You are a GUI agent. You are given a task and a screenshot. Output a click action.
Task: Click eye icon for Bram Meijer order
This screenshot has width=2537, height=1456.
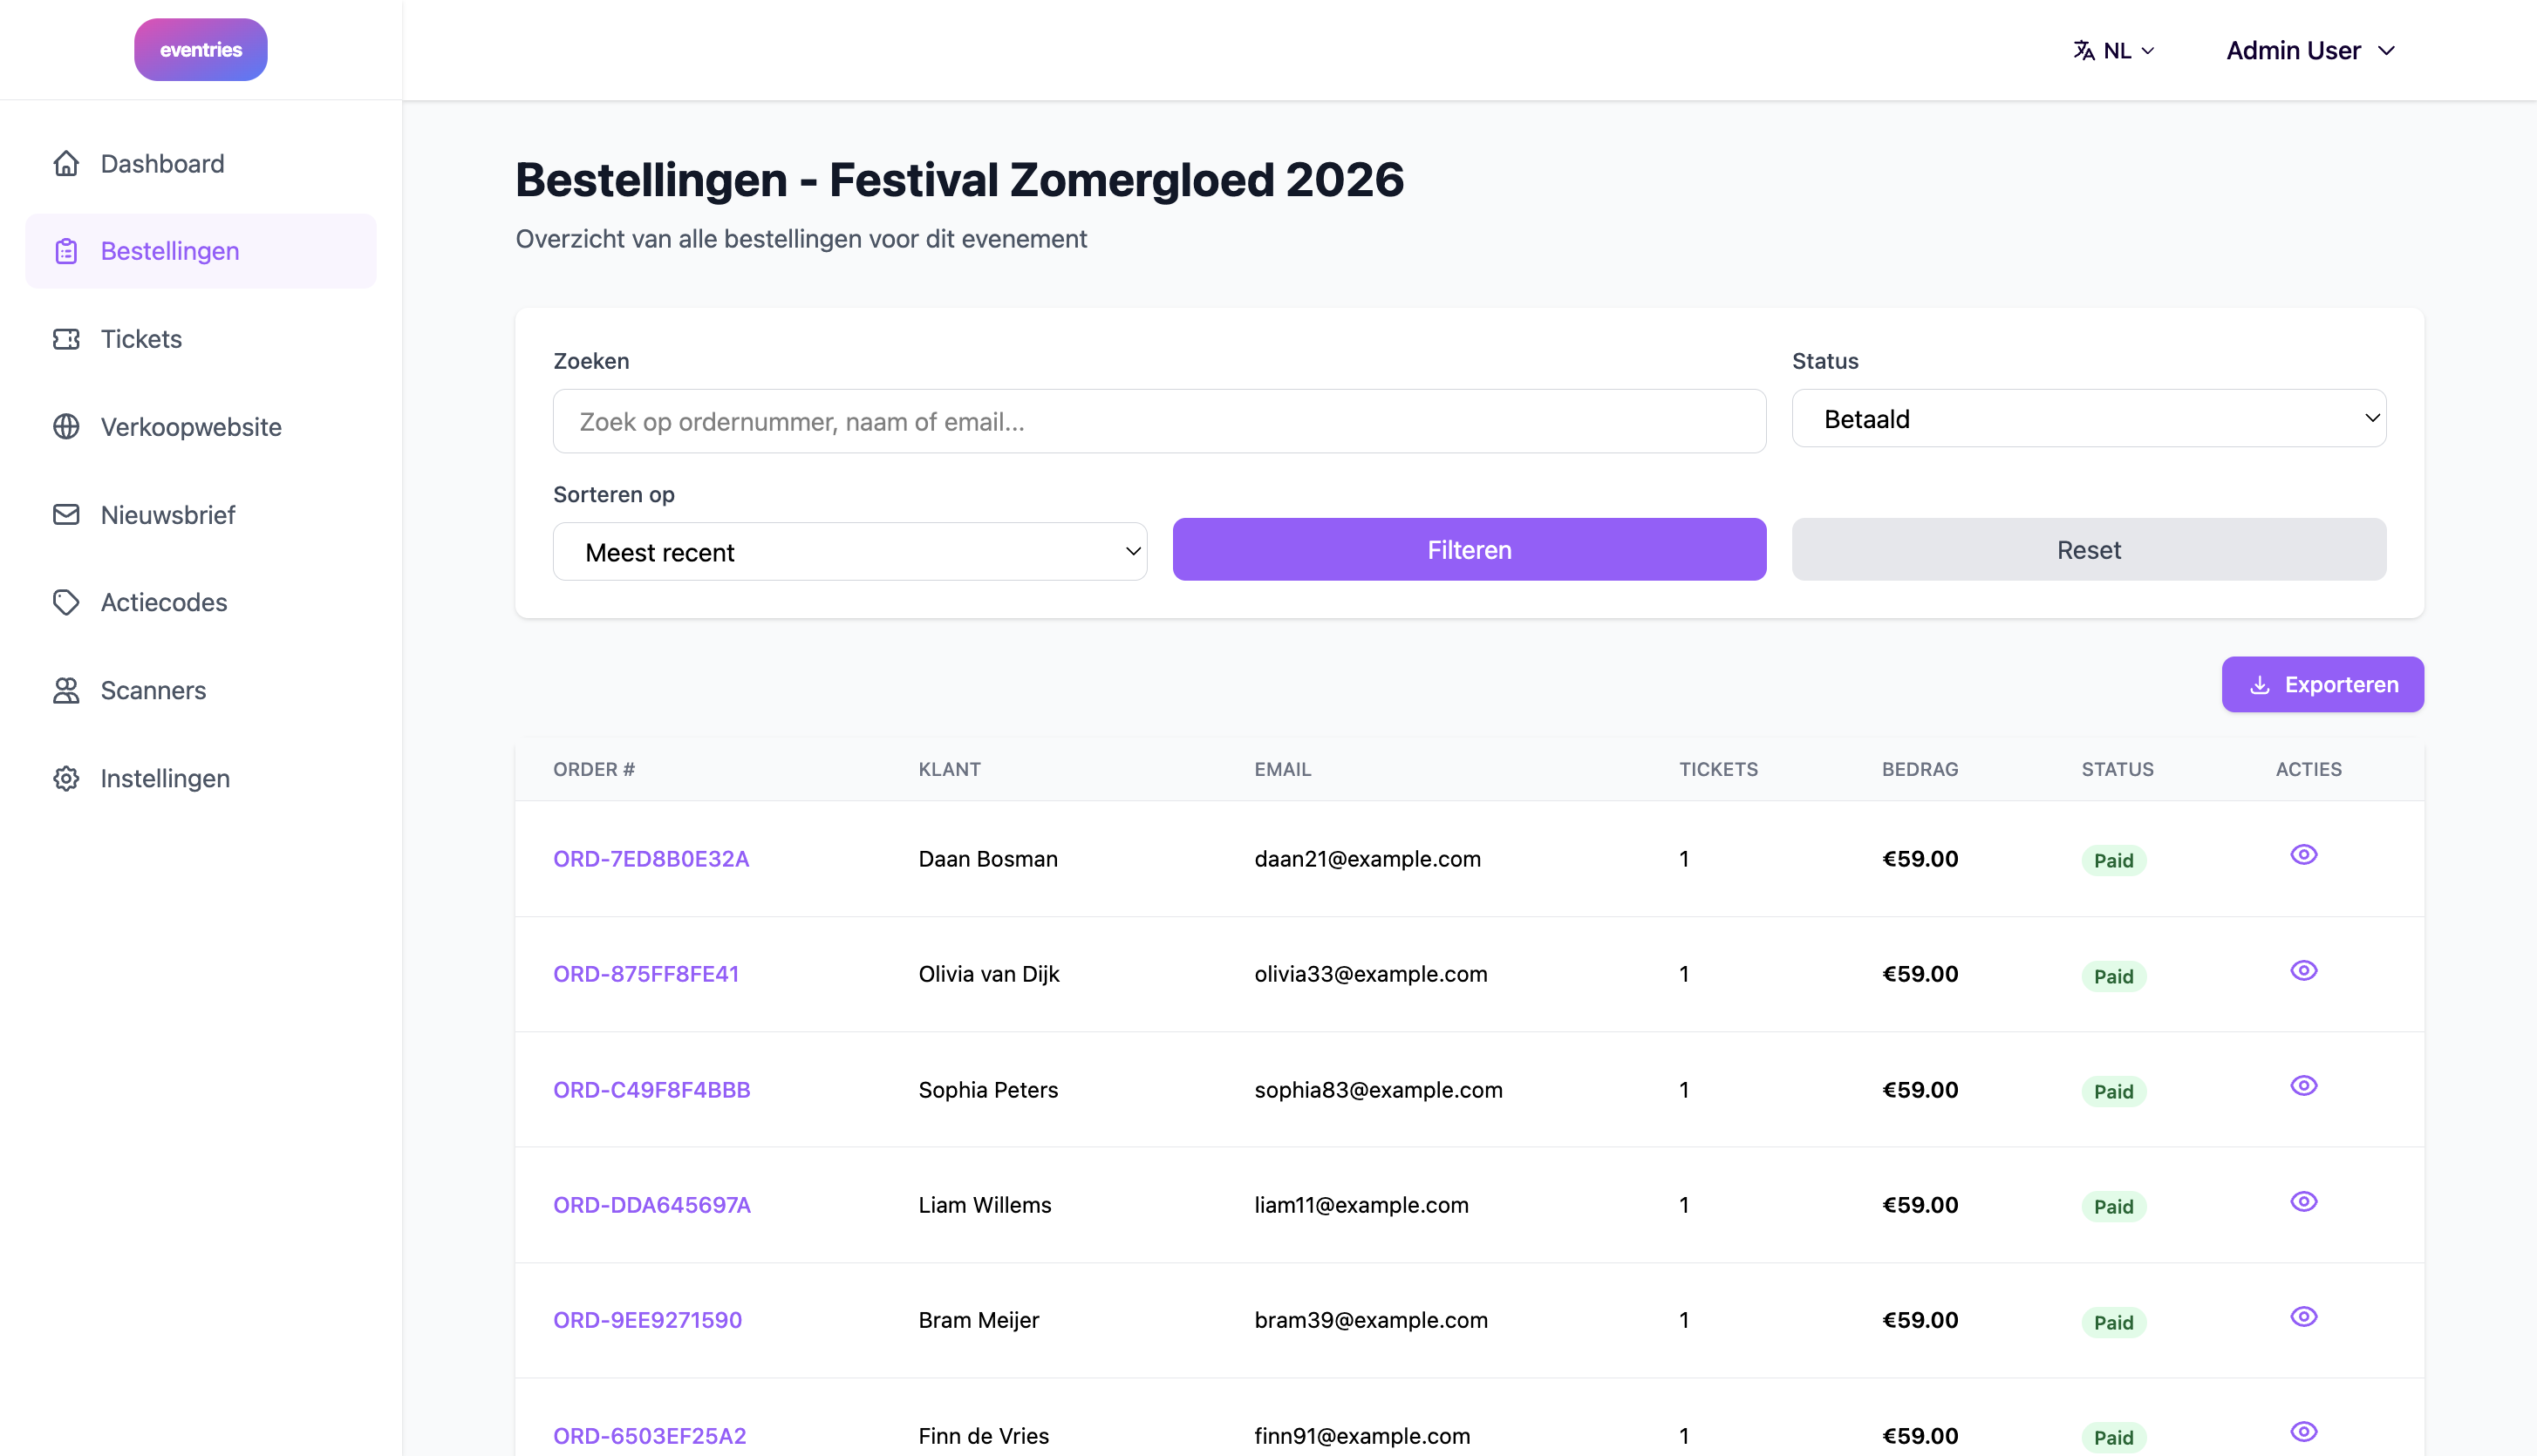point(2304,1317)
